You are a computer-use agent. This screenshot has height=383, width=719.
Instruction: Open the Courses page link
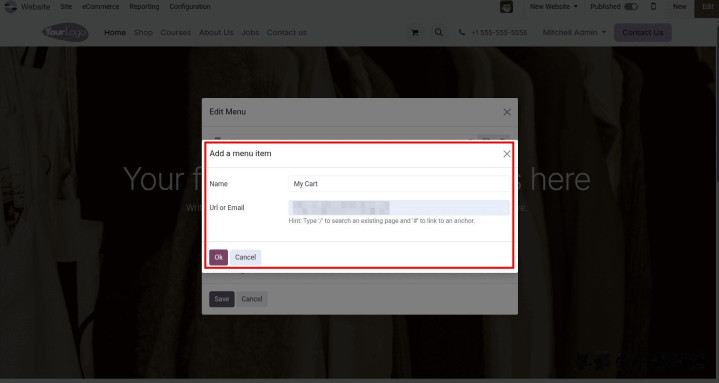click(x=176, y=33)
